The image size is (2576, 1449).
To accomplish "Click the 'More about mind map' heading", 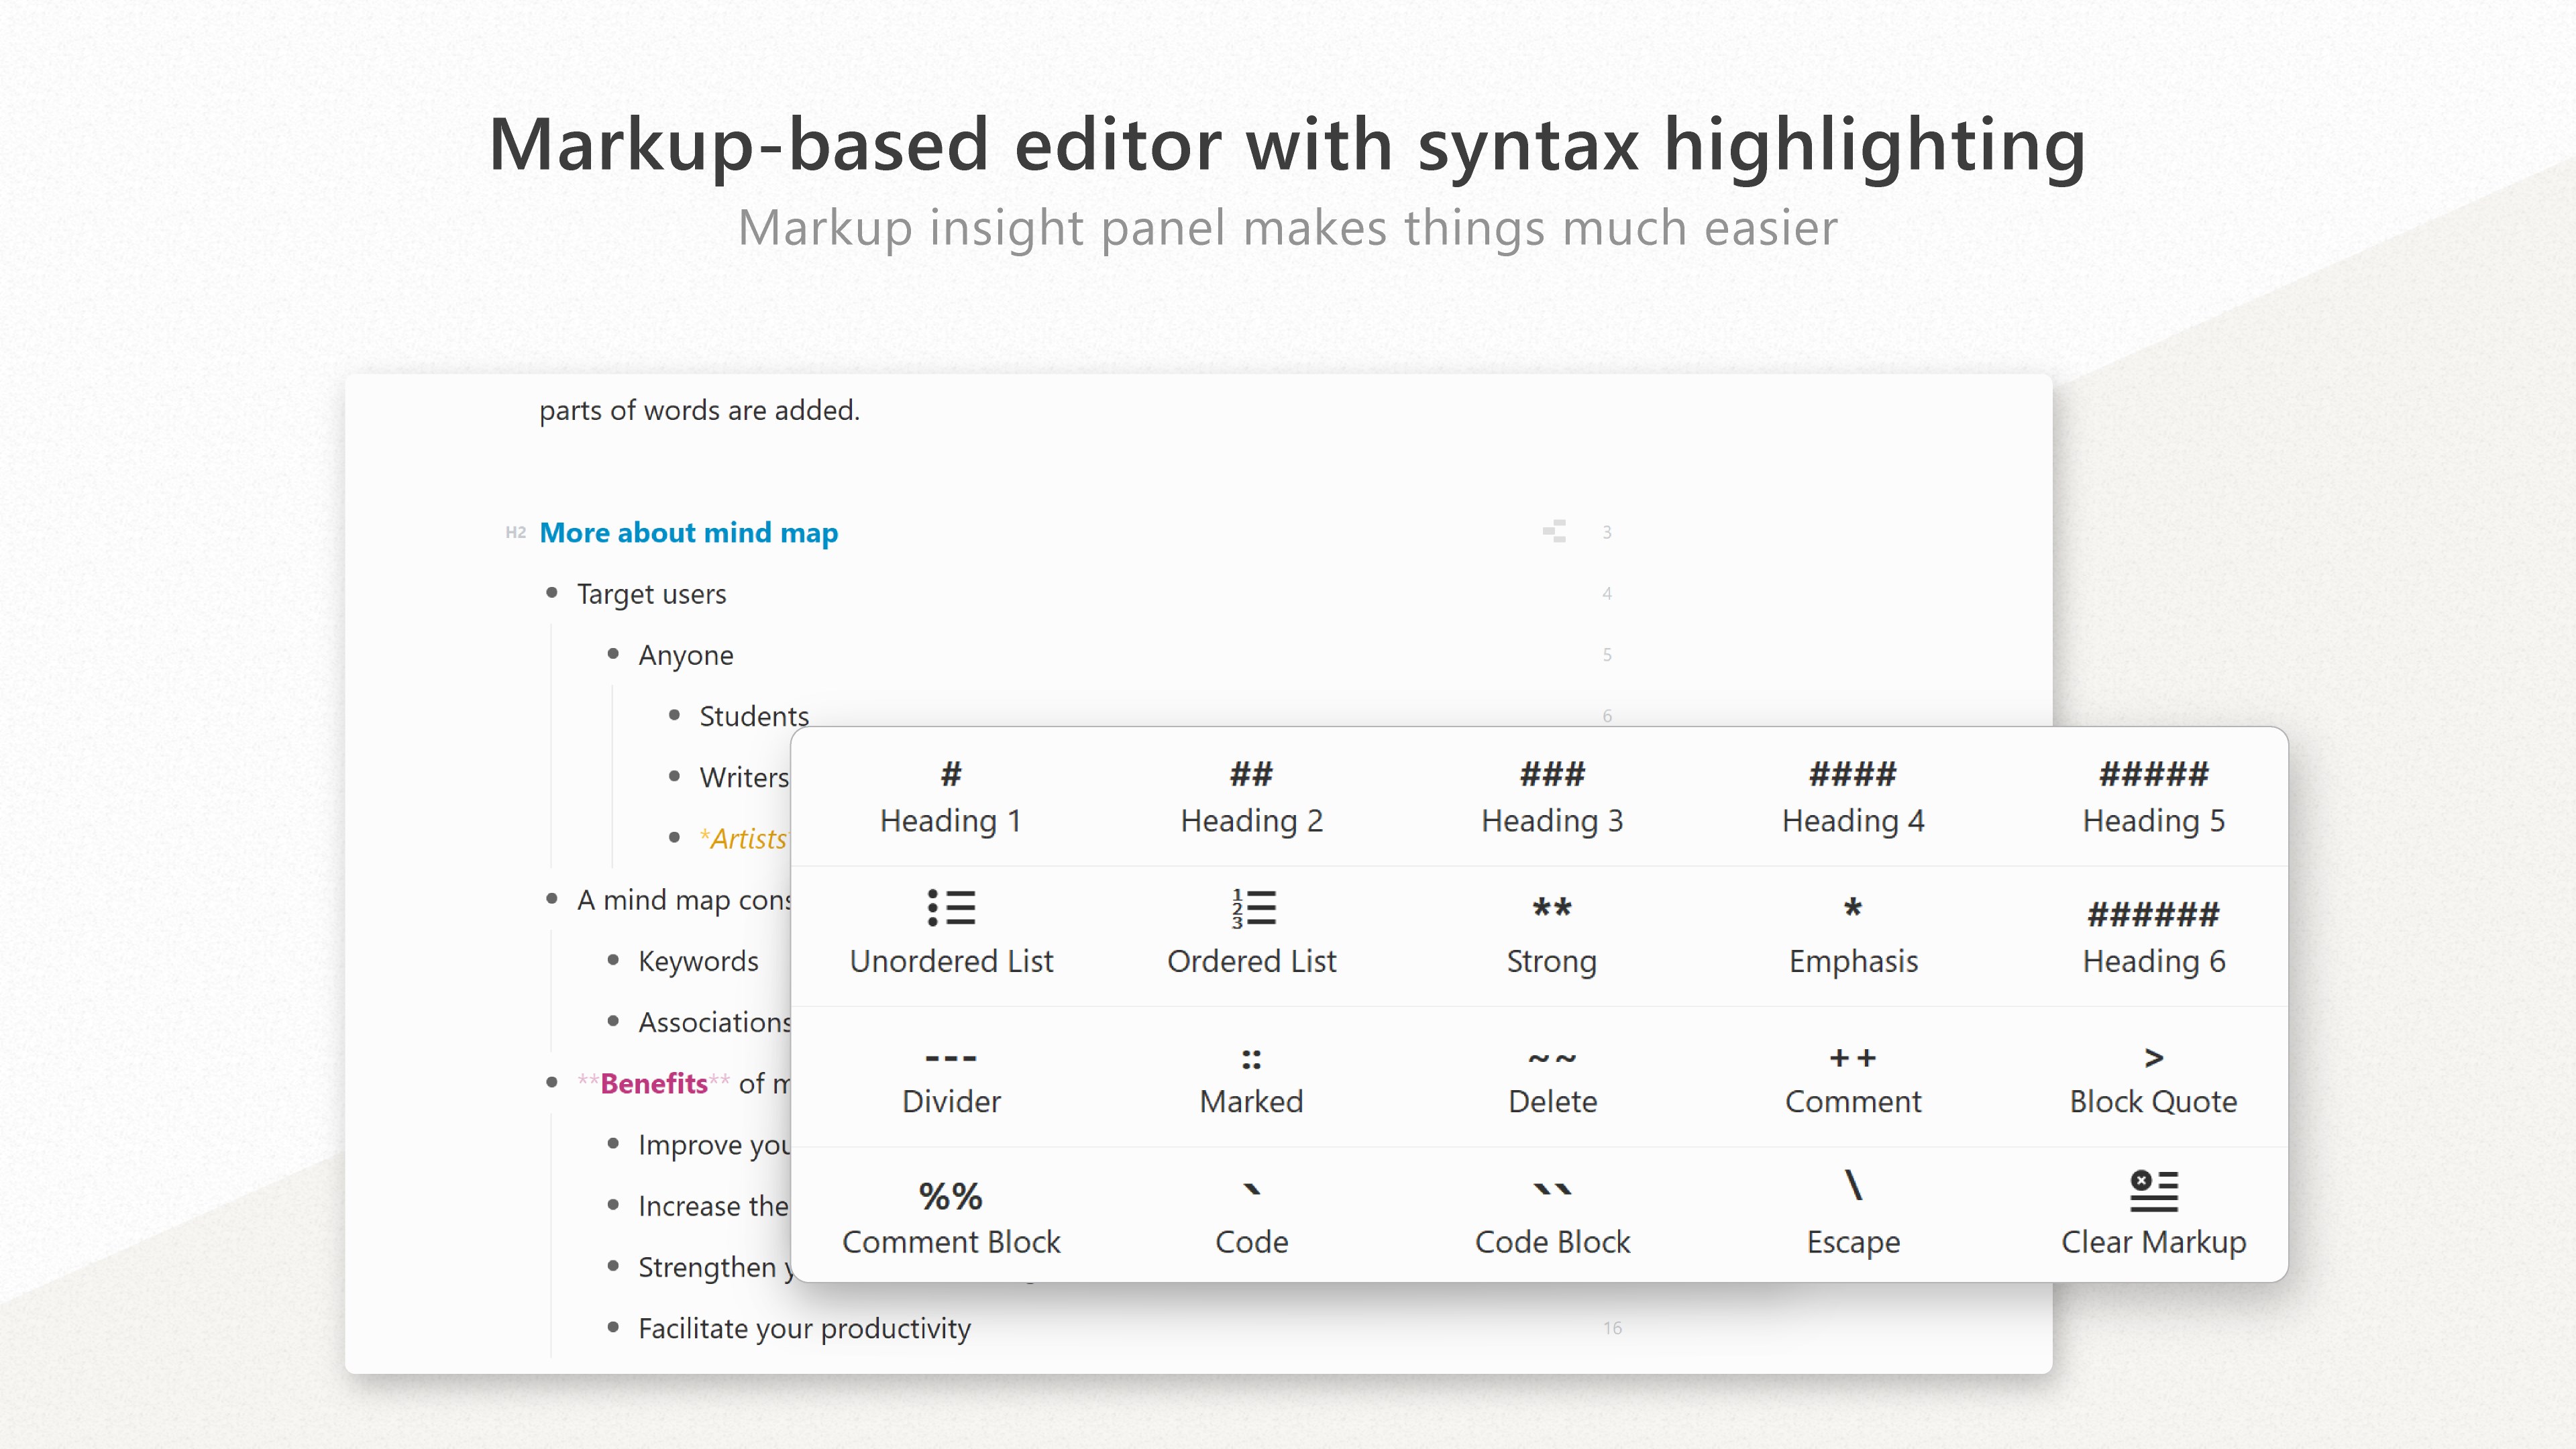I will (x=688, y=532).
